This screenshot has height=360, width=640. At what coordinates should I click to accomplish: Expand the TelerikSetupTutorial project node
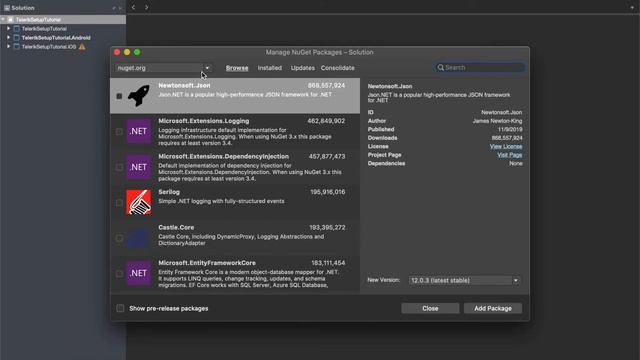(8, 29)
